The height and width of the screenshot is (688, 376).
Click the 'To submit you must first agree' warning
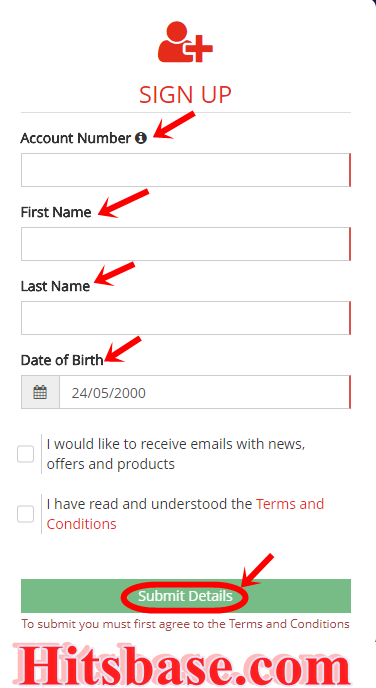(x=186, y=624)
